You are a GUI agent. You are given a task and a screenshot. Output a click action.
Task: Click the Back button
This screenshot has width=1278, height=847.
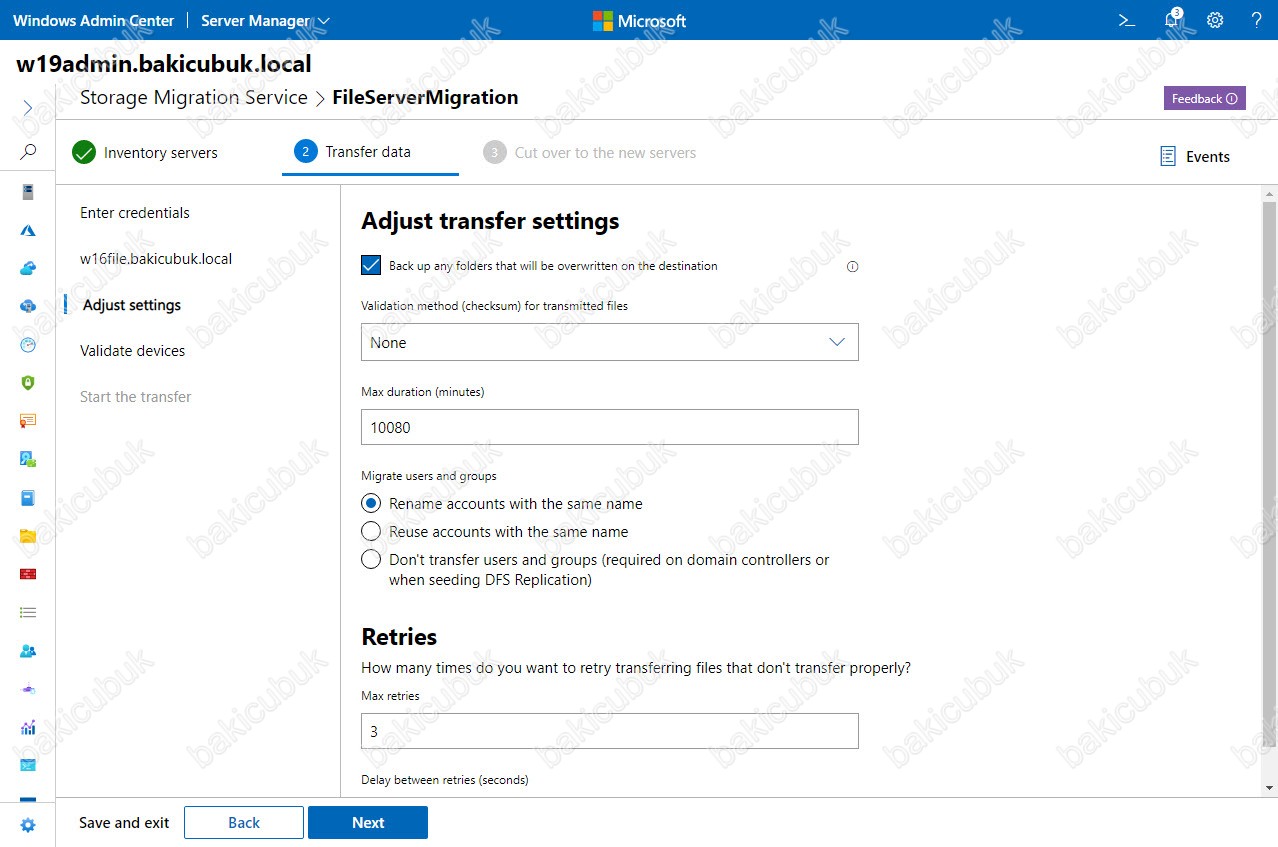click(x=244, y=822)
